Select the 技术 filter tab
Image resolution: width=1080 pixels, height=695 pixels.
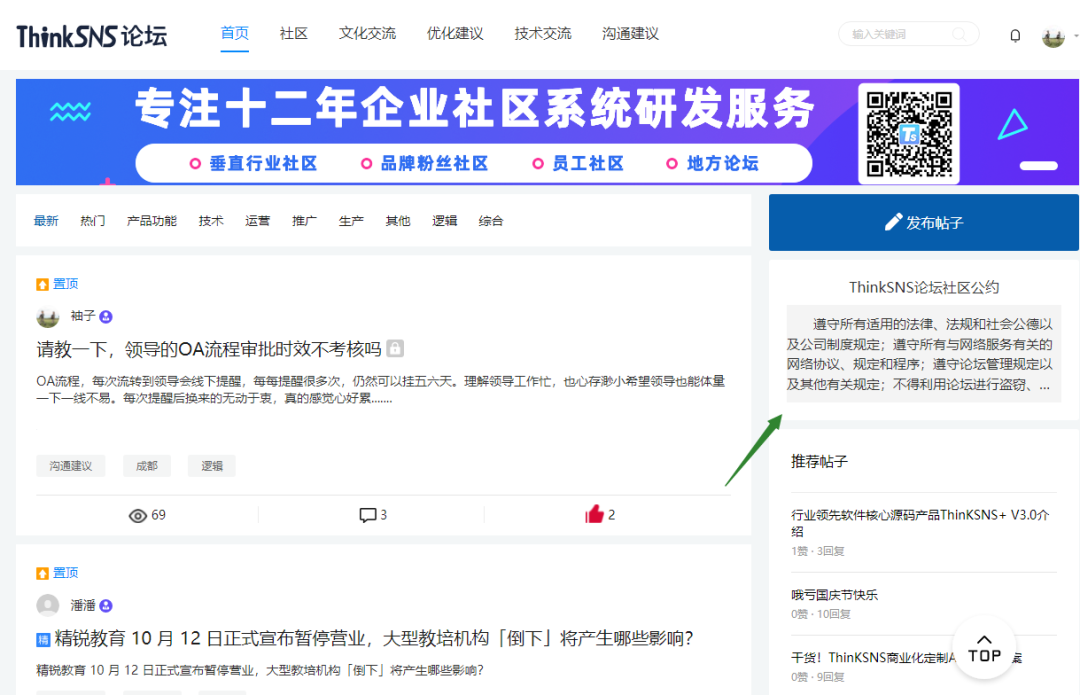point(211,221)
